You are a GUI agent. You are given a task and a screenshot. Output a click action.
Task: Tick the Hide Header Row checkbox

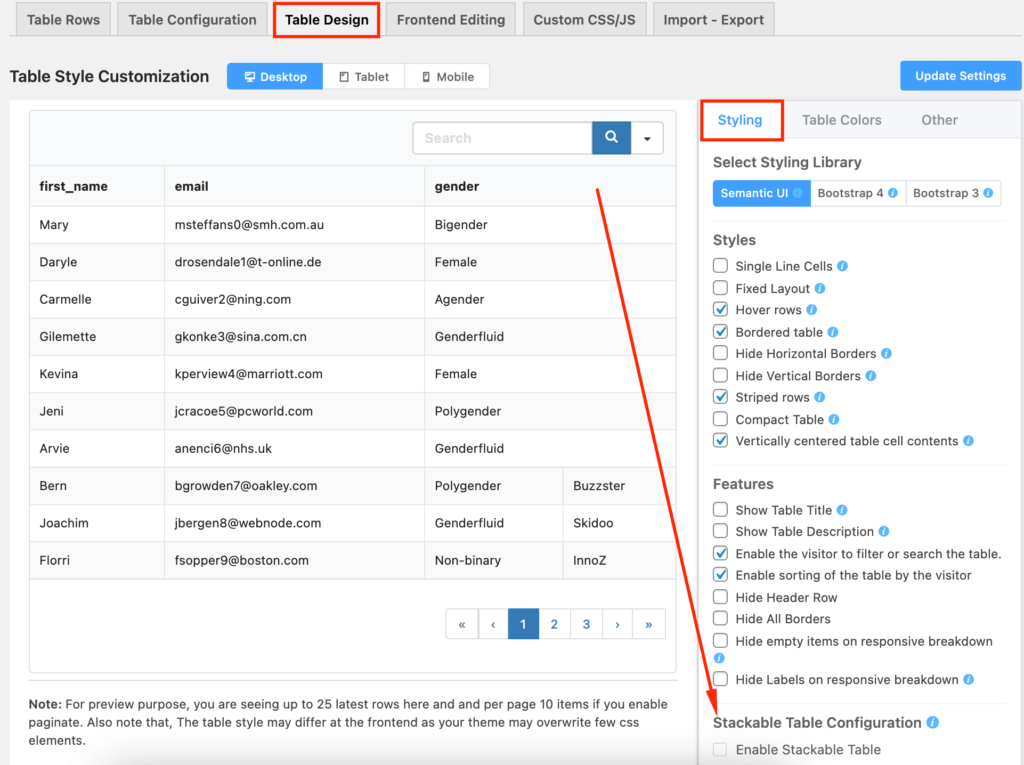click(x=720, y=596)
